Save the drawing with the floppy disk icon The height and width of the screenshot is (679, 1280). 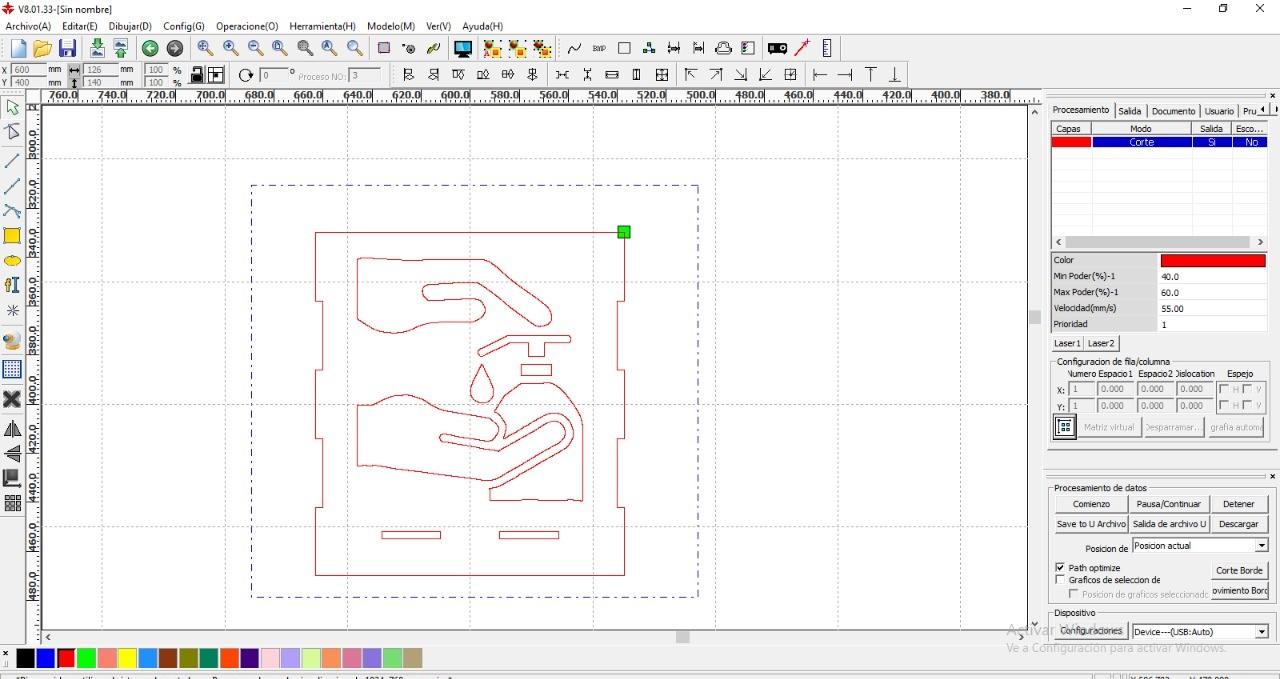[x=67, y=48]
